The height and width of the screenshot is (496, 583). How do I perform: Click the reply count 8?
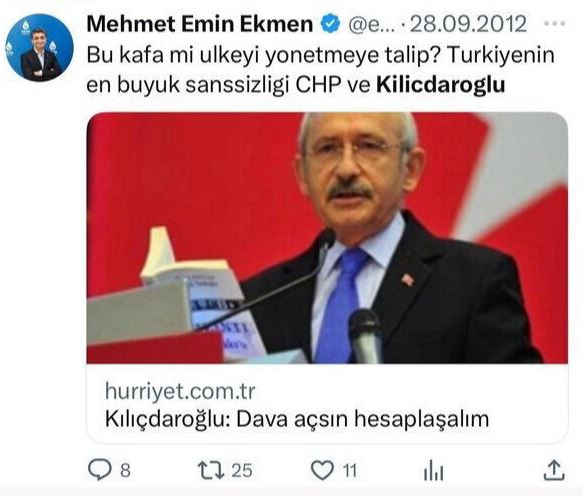(x=125, y=471)
